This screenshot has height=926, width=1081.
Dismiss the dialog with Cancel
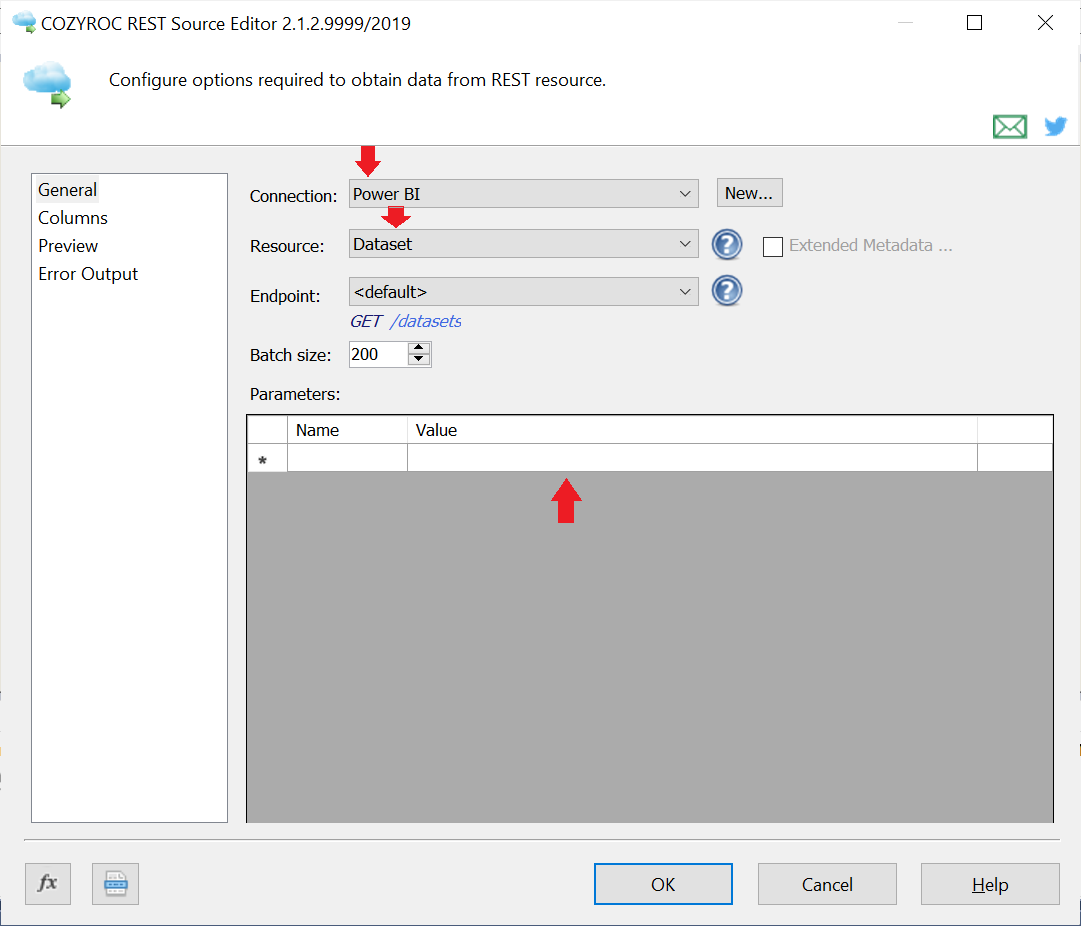pos(827,884)
